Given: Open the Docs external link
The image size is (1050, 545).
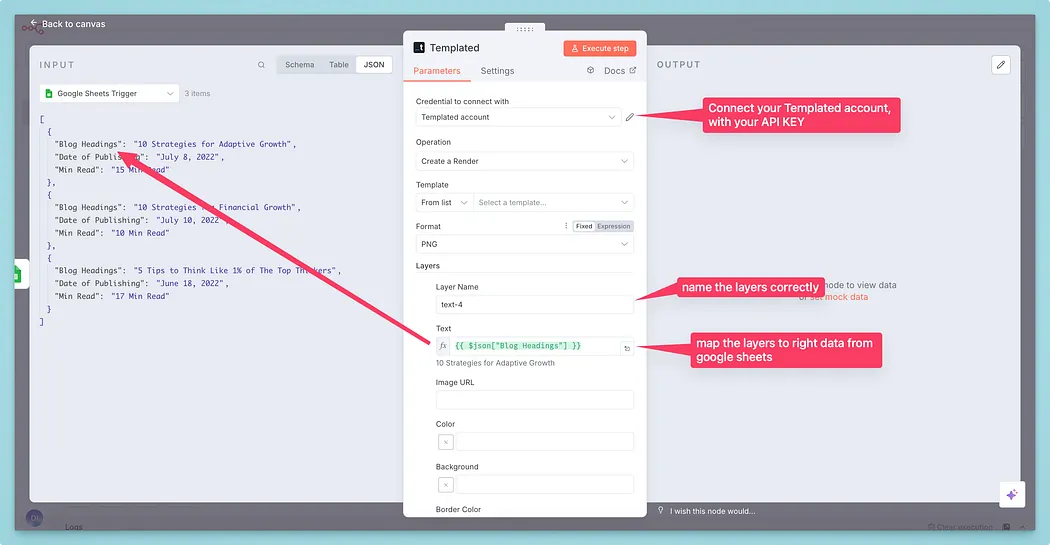Looking at the screenshot, I should pyautogui.click(x=620, y=71).
